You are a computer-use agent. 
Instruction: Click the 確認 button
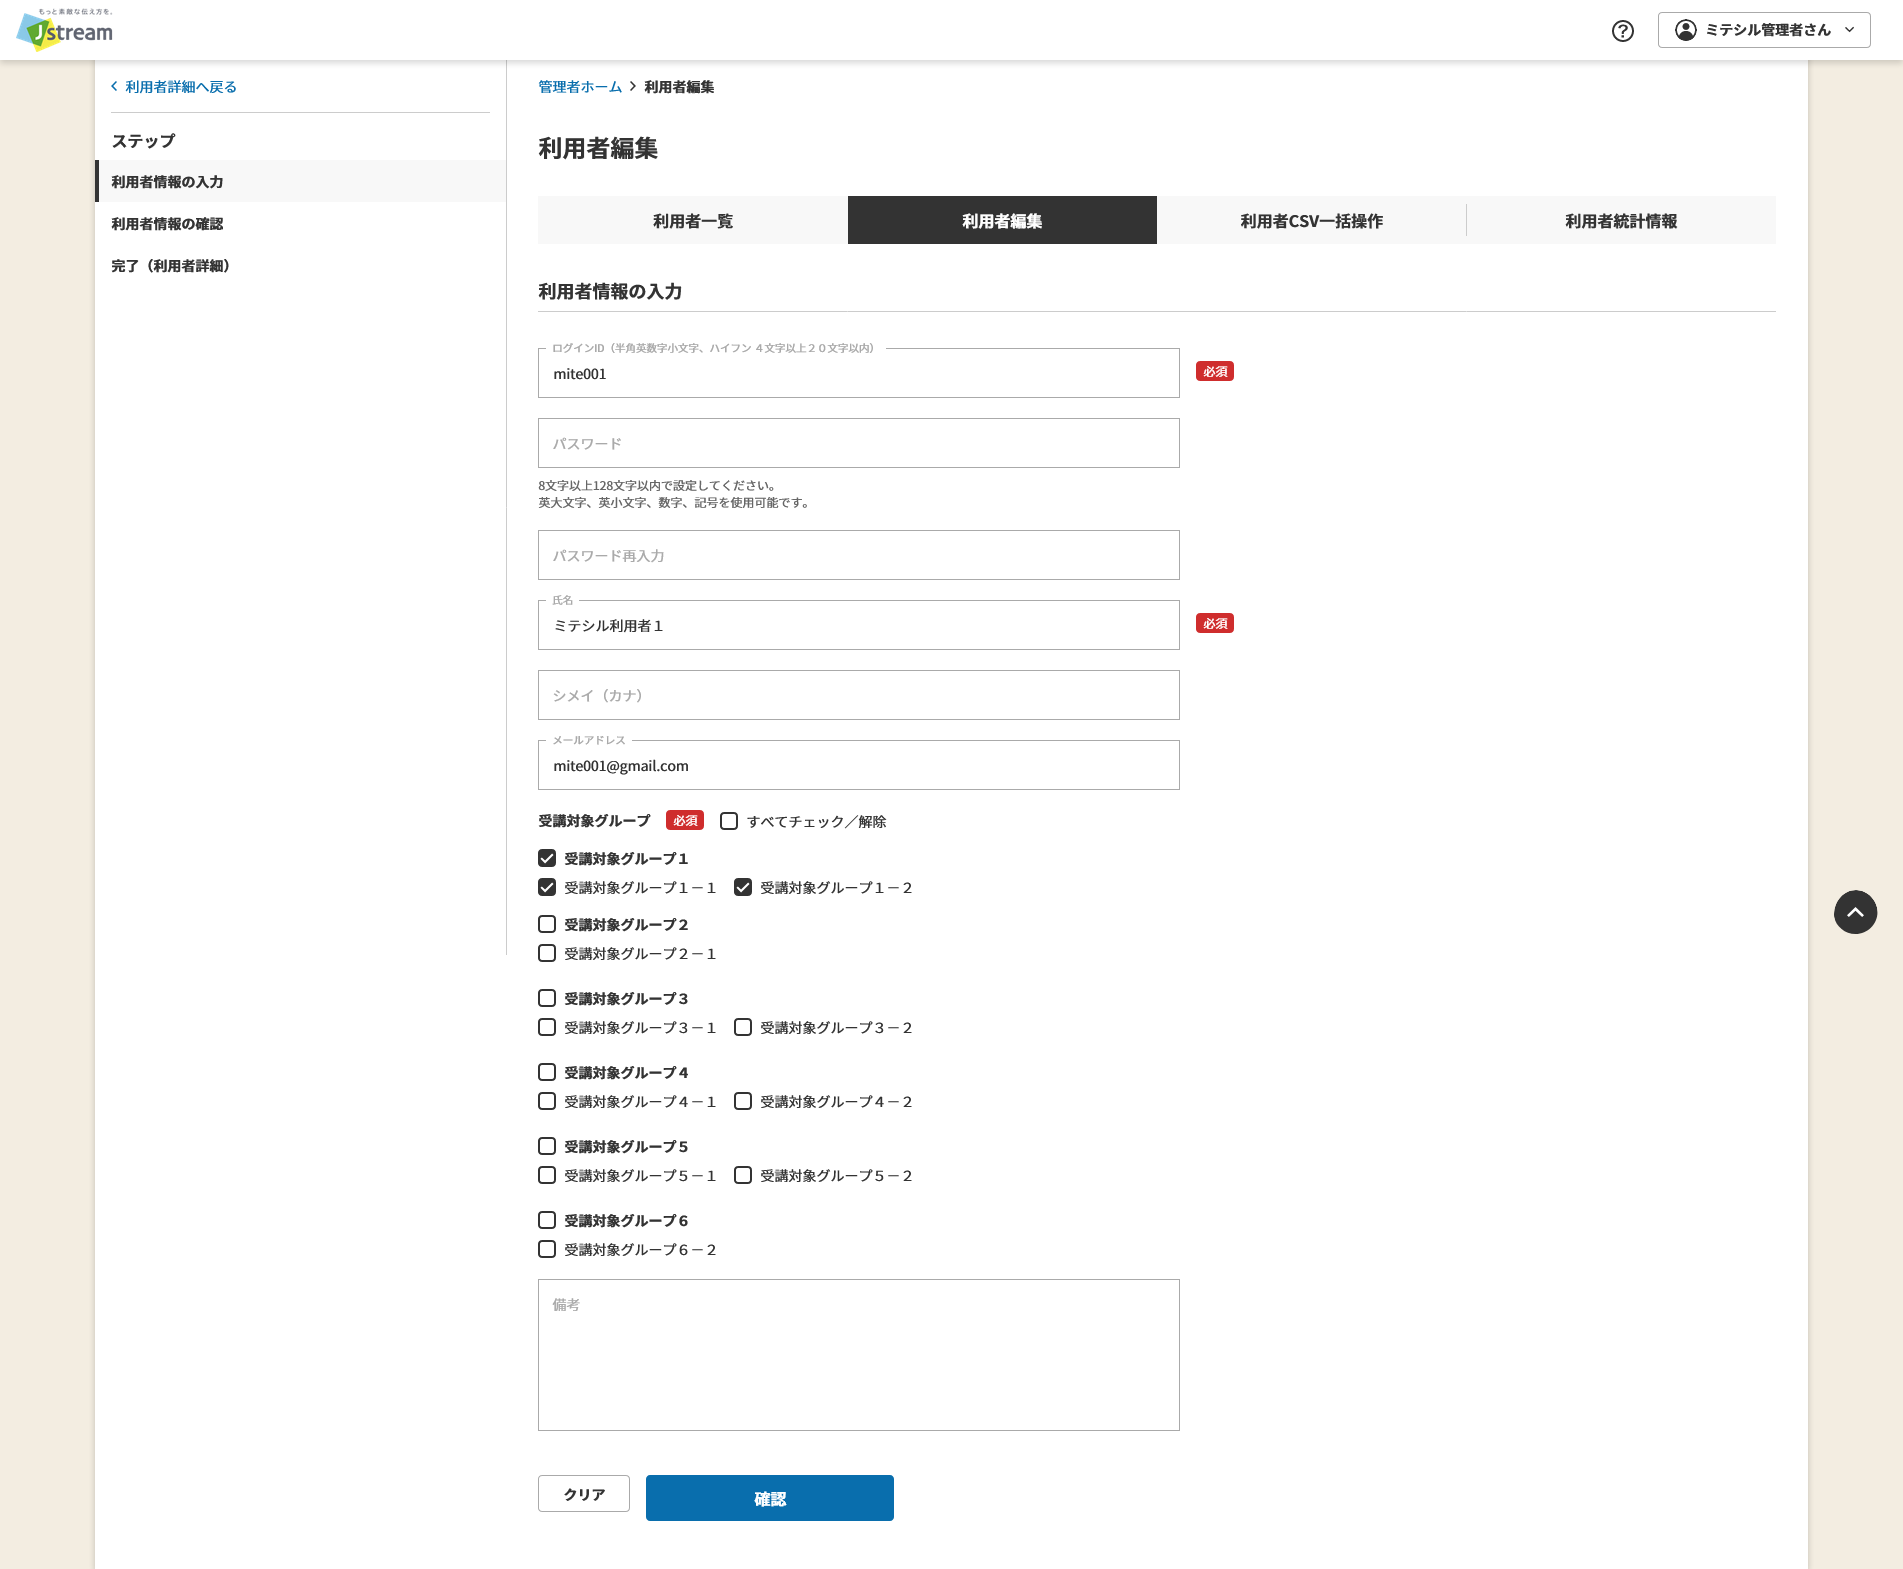point(770,1498)
